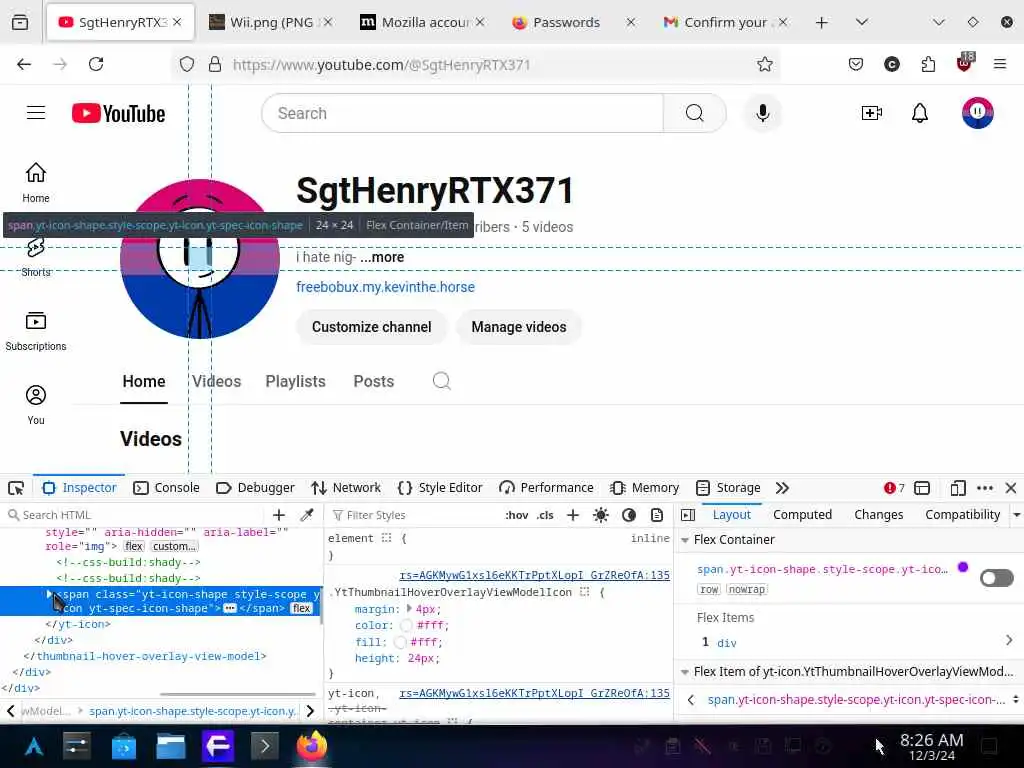The width and height of the screenshot is (1024, 768).
Task: Switch to the Console tab
Action: point(166,488)
